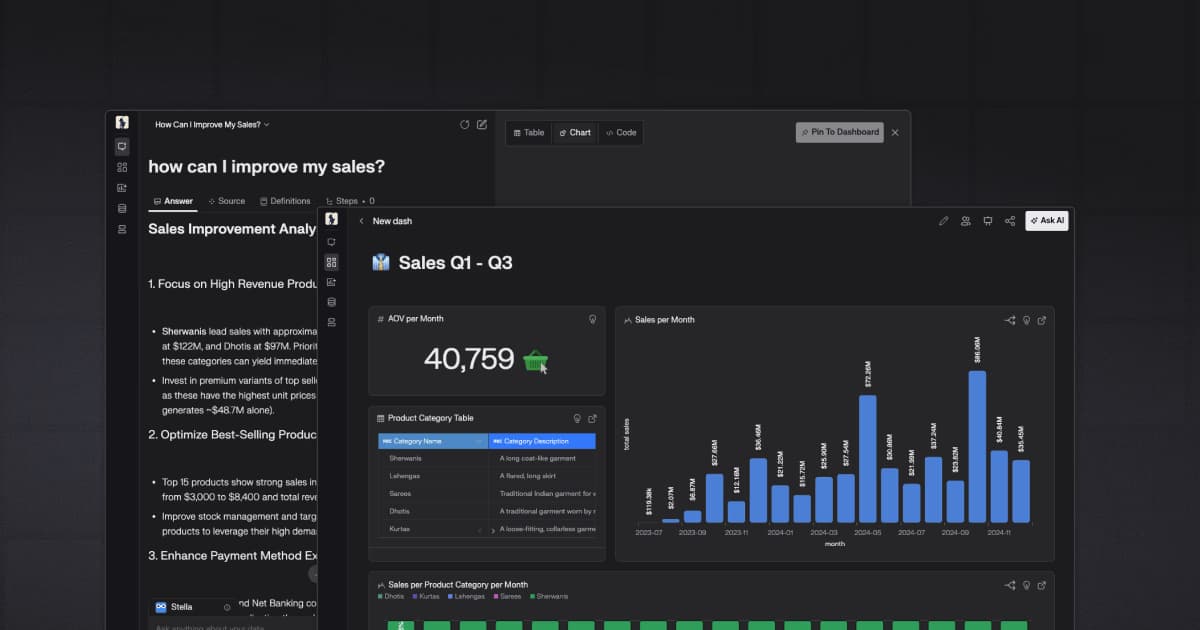
Task: Switch to the Table tab
Action: tap(528, 132)
